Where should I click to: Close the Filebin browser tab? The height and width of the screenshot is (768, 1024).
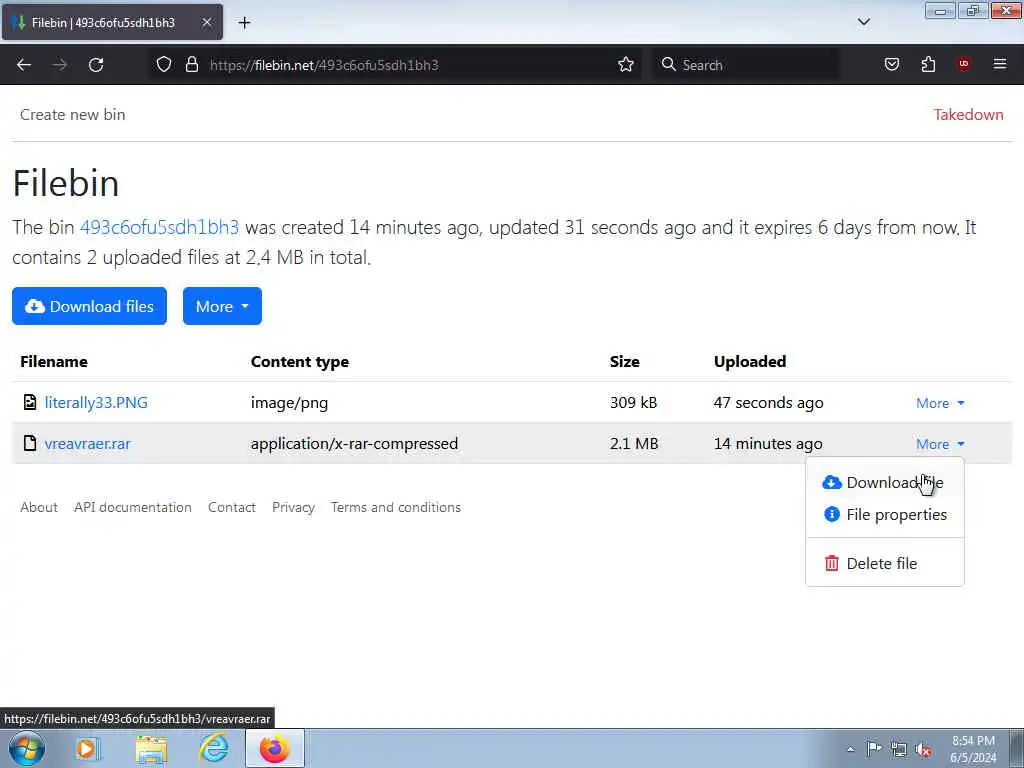[x=206, y=22]
